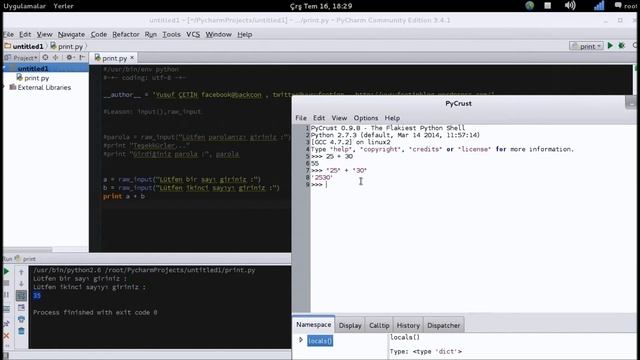Hide the Project panel with the hide icon

coord(82,58)
